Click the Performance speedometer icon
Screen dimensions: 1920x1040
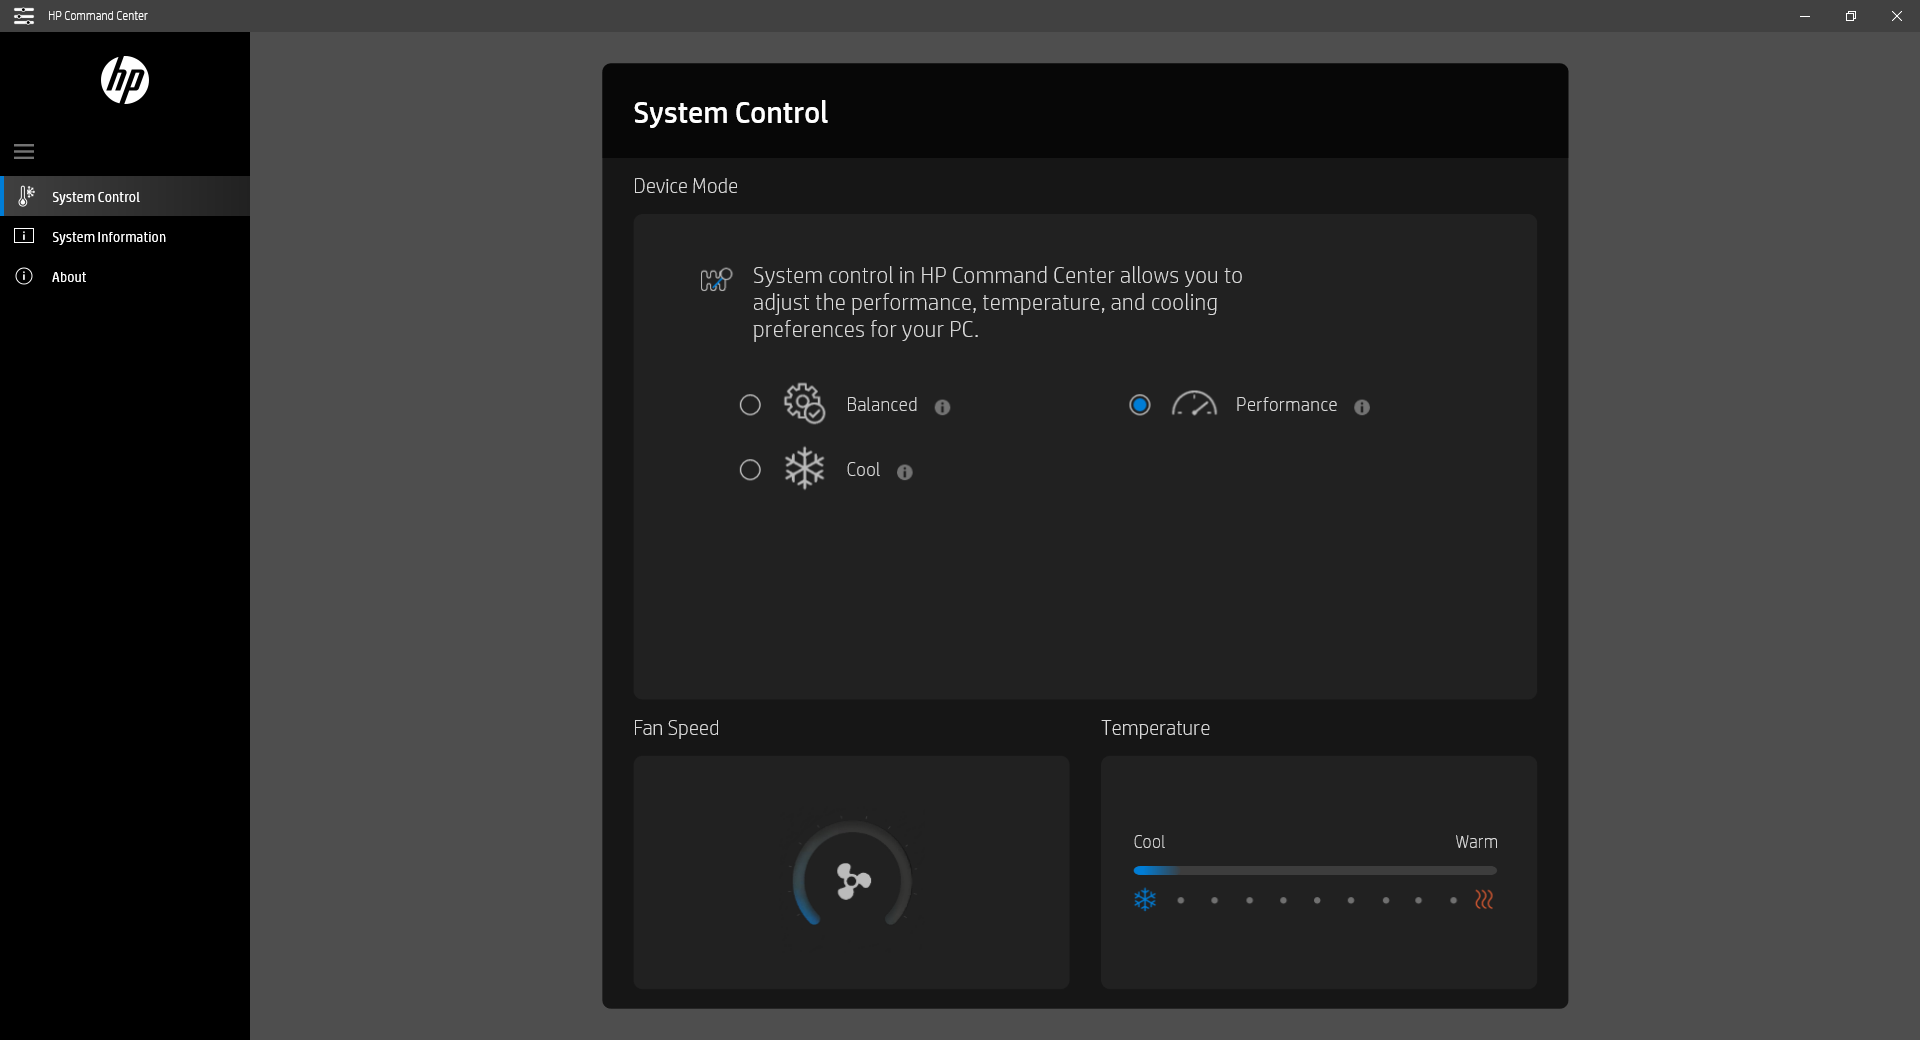(1194, 403)
